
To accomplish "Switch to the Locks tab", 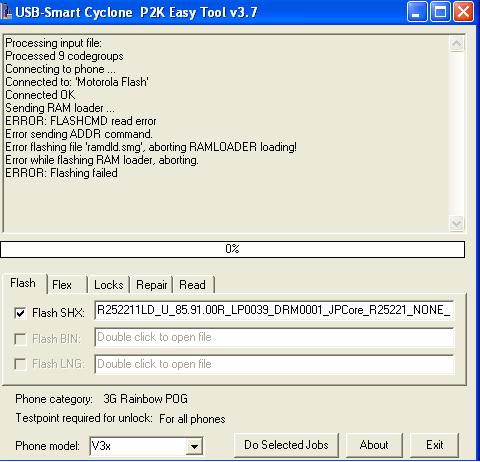I will click(109, 285).
